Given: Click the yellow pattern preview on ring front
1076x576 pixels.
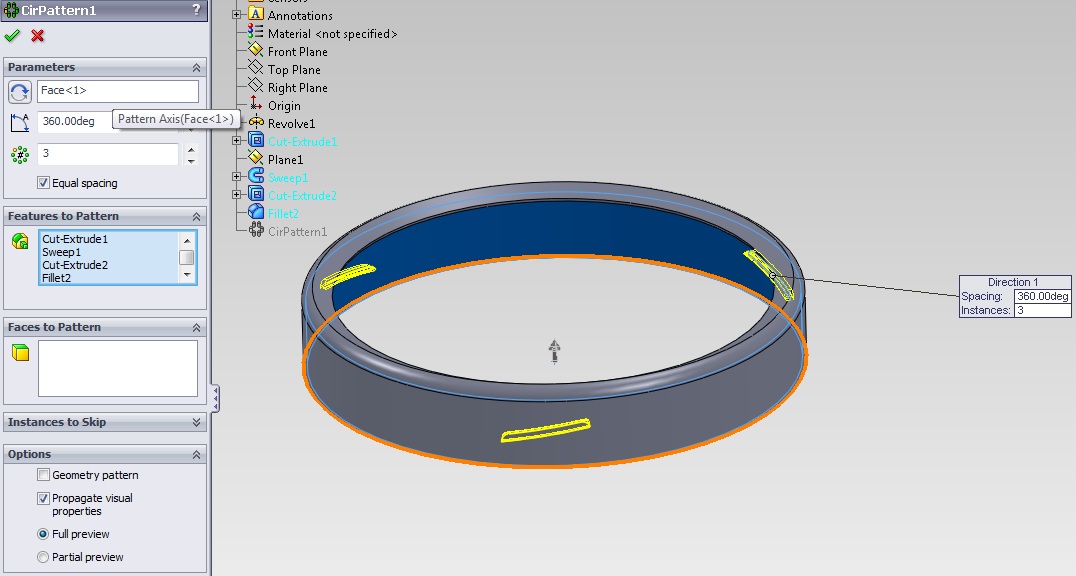Looking at the screenshot, I should 546,430.
